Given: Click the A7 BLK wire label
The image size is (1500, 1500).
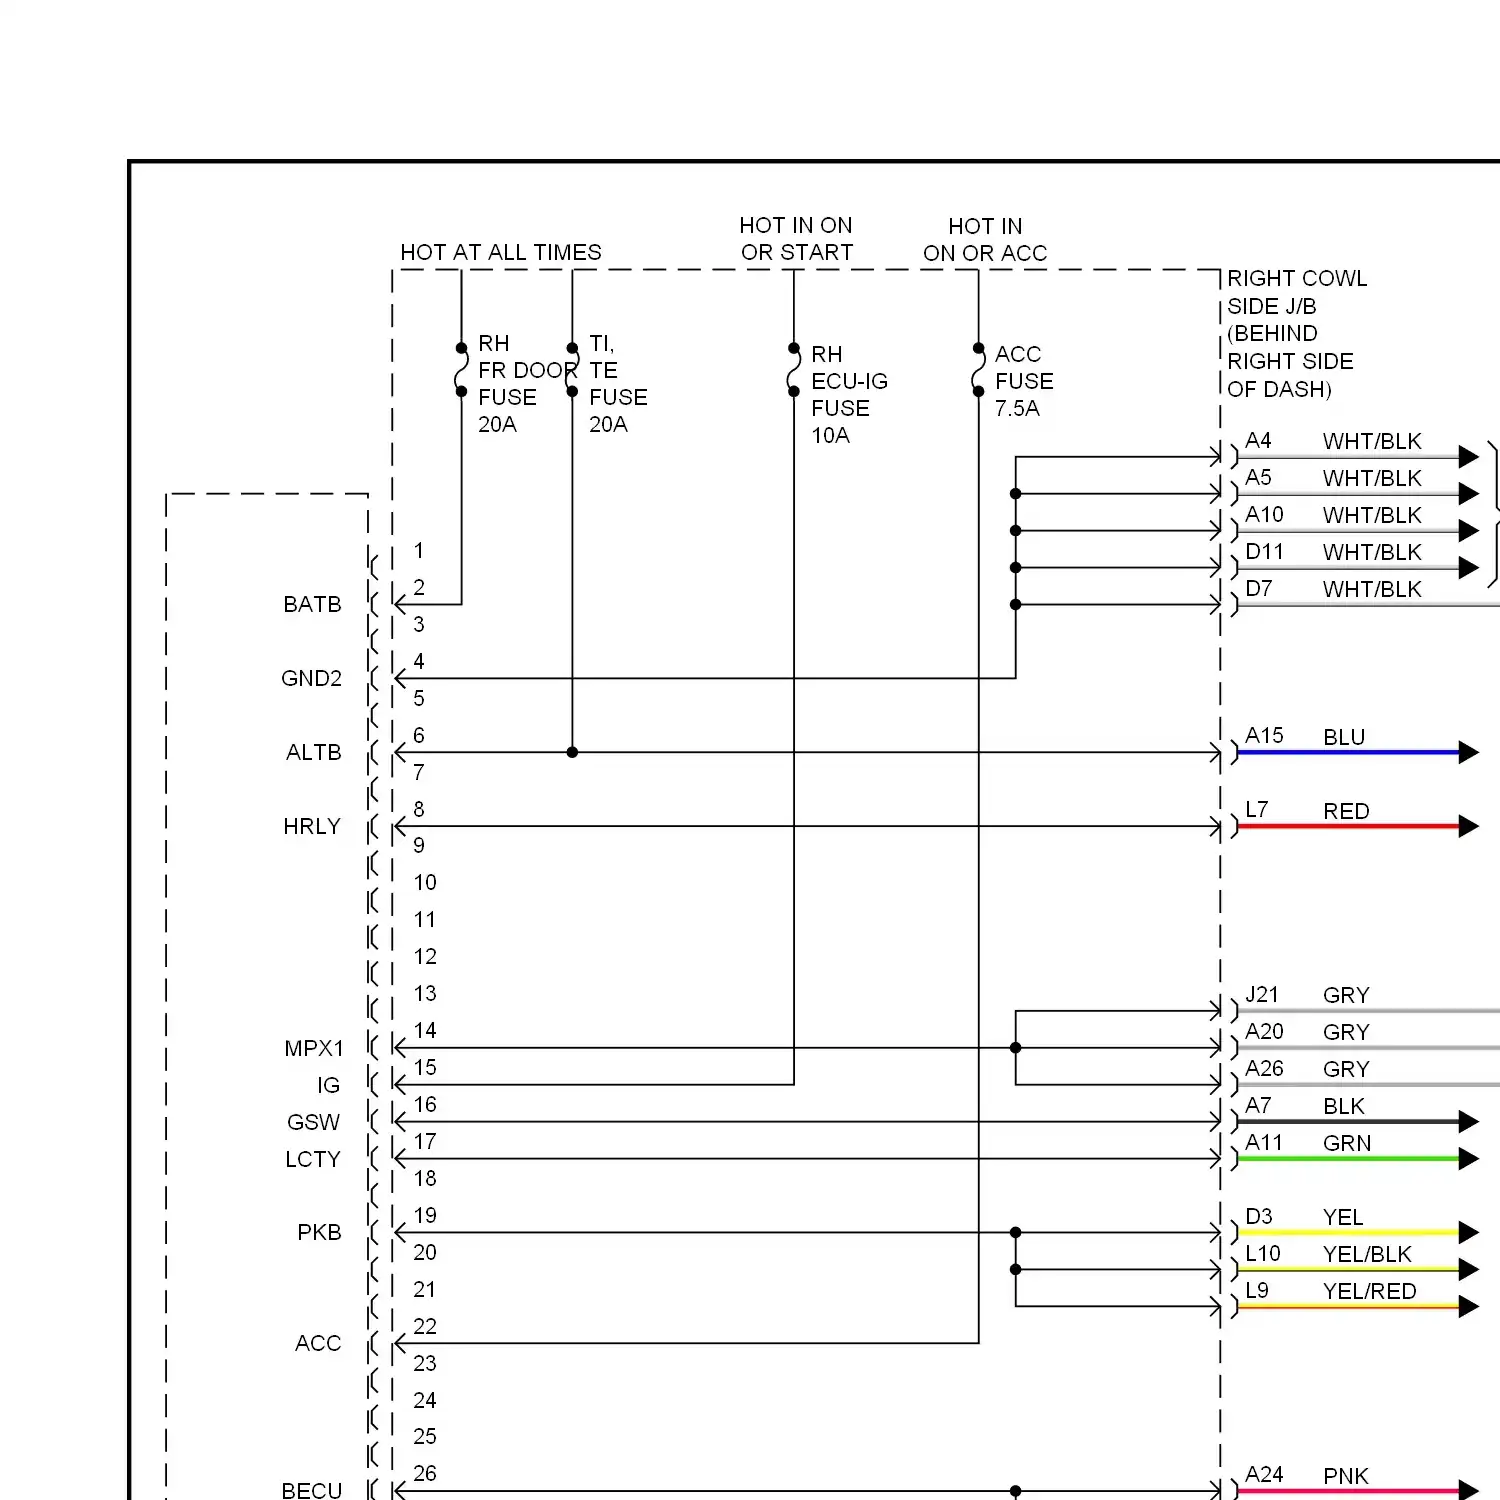Looking at the screenshot, I should point(1305,1106).
